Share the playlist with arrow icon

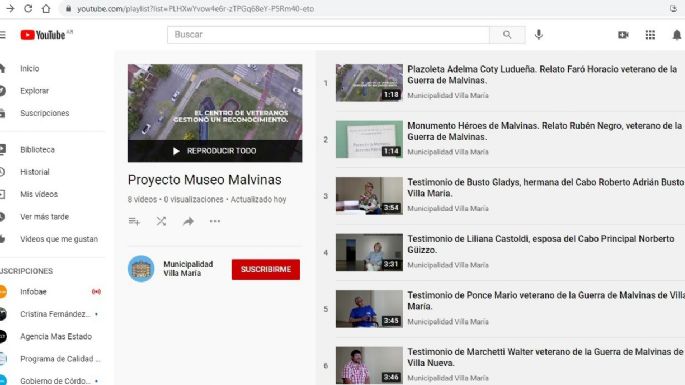(x=188, y=221)
